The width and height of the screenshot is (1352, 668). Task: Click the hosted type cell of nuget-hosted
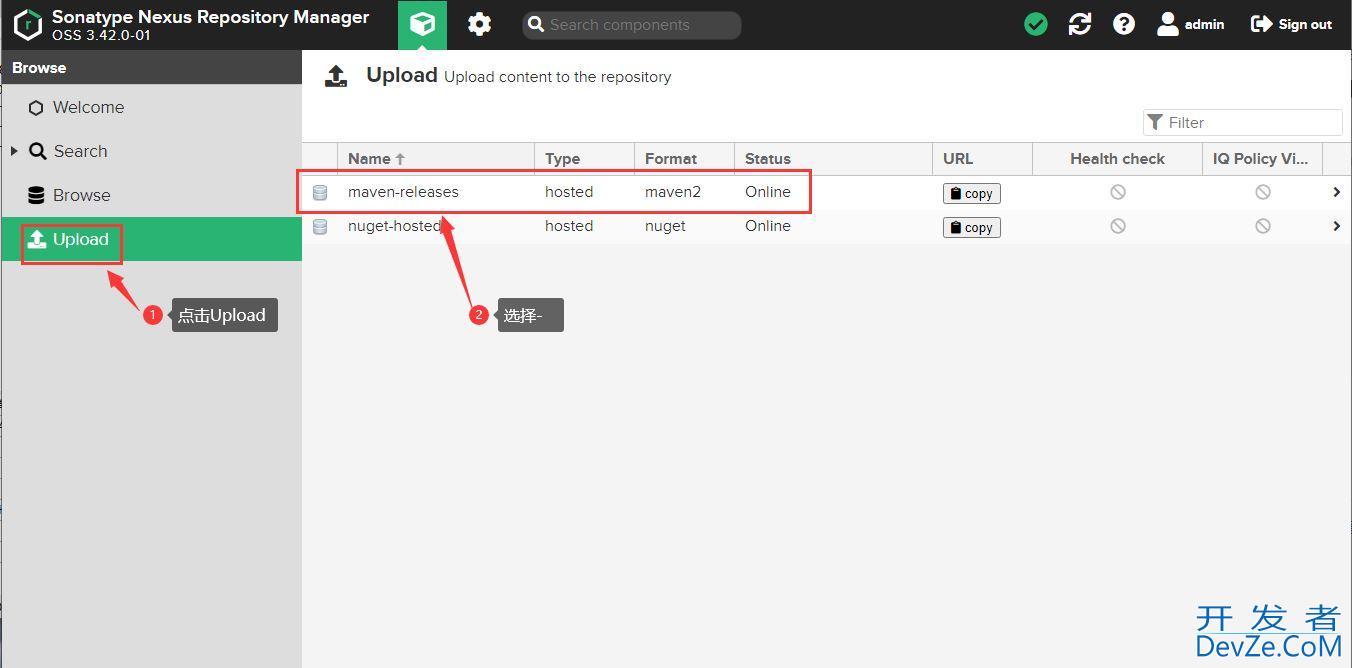click(569, 226)
